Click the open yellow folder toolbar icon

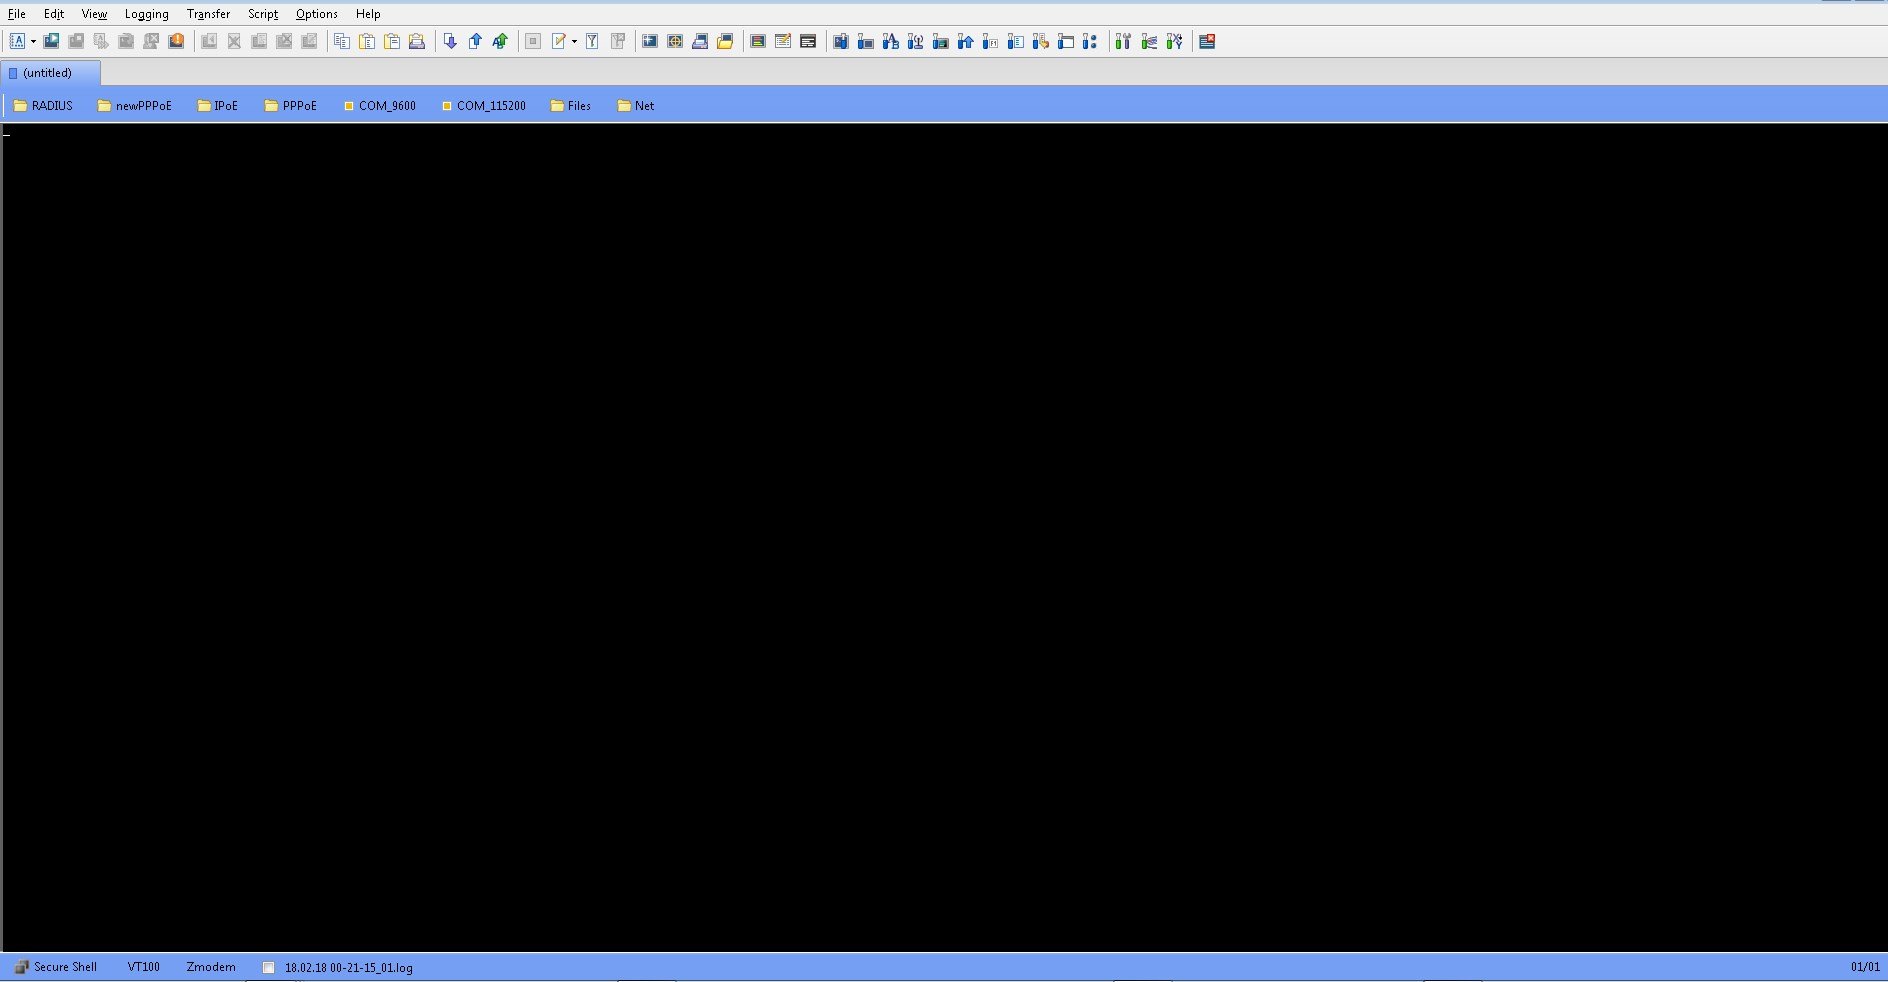(725, 41)
